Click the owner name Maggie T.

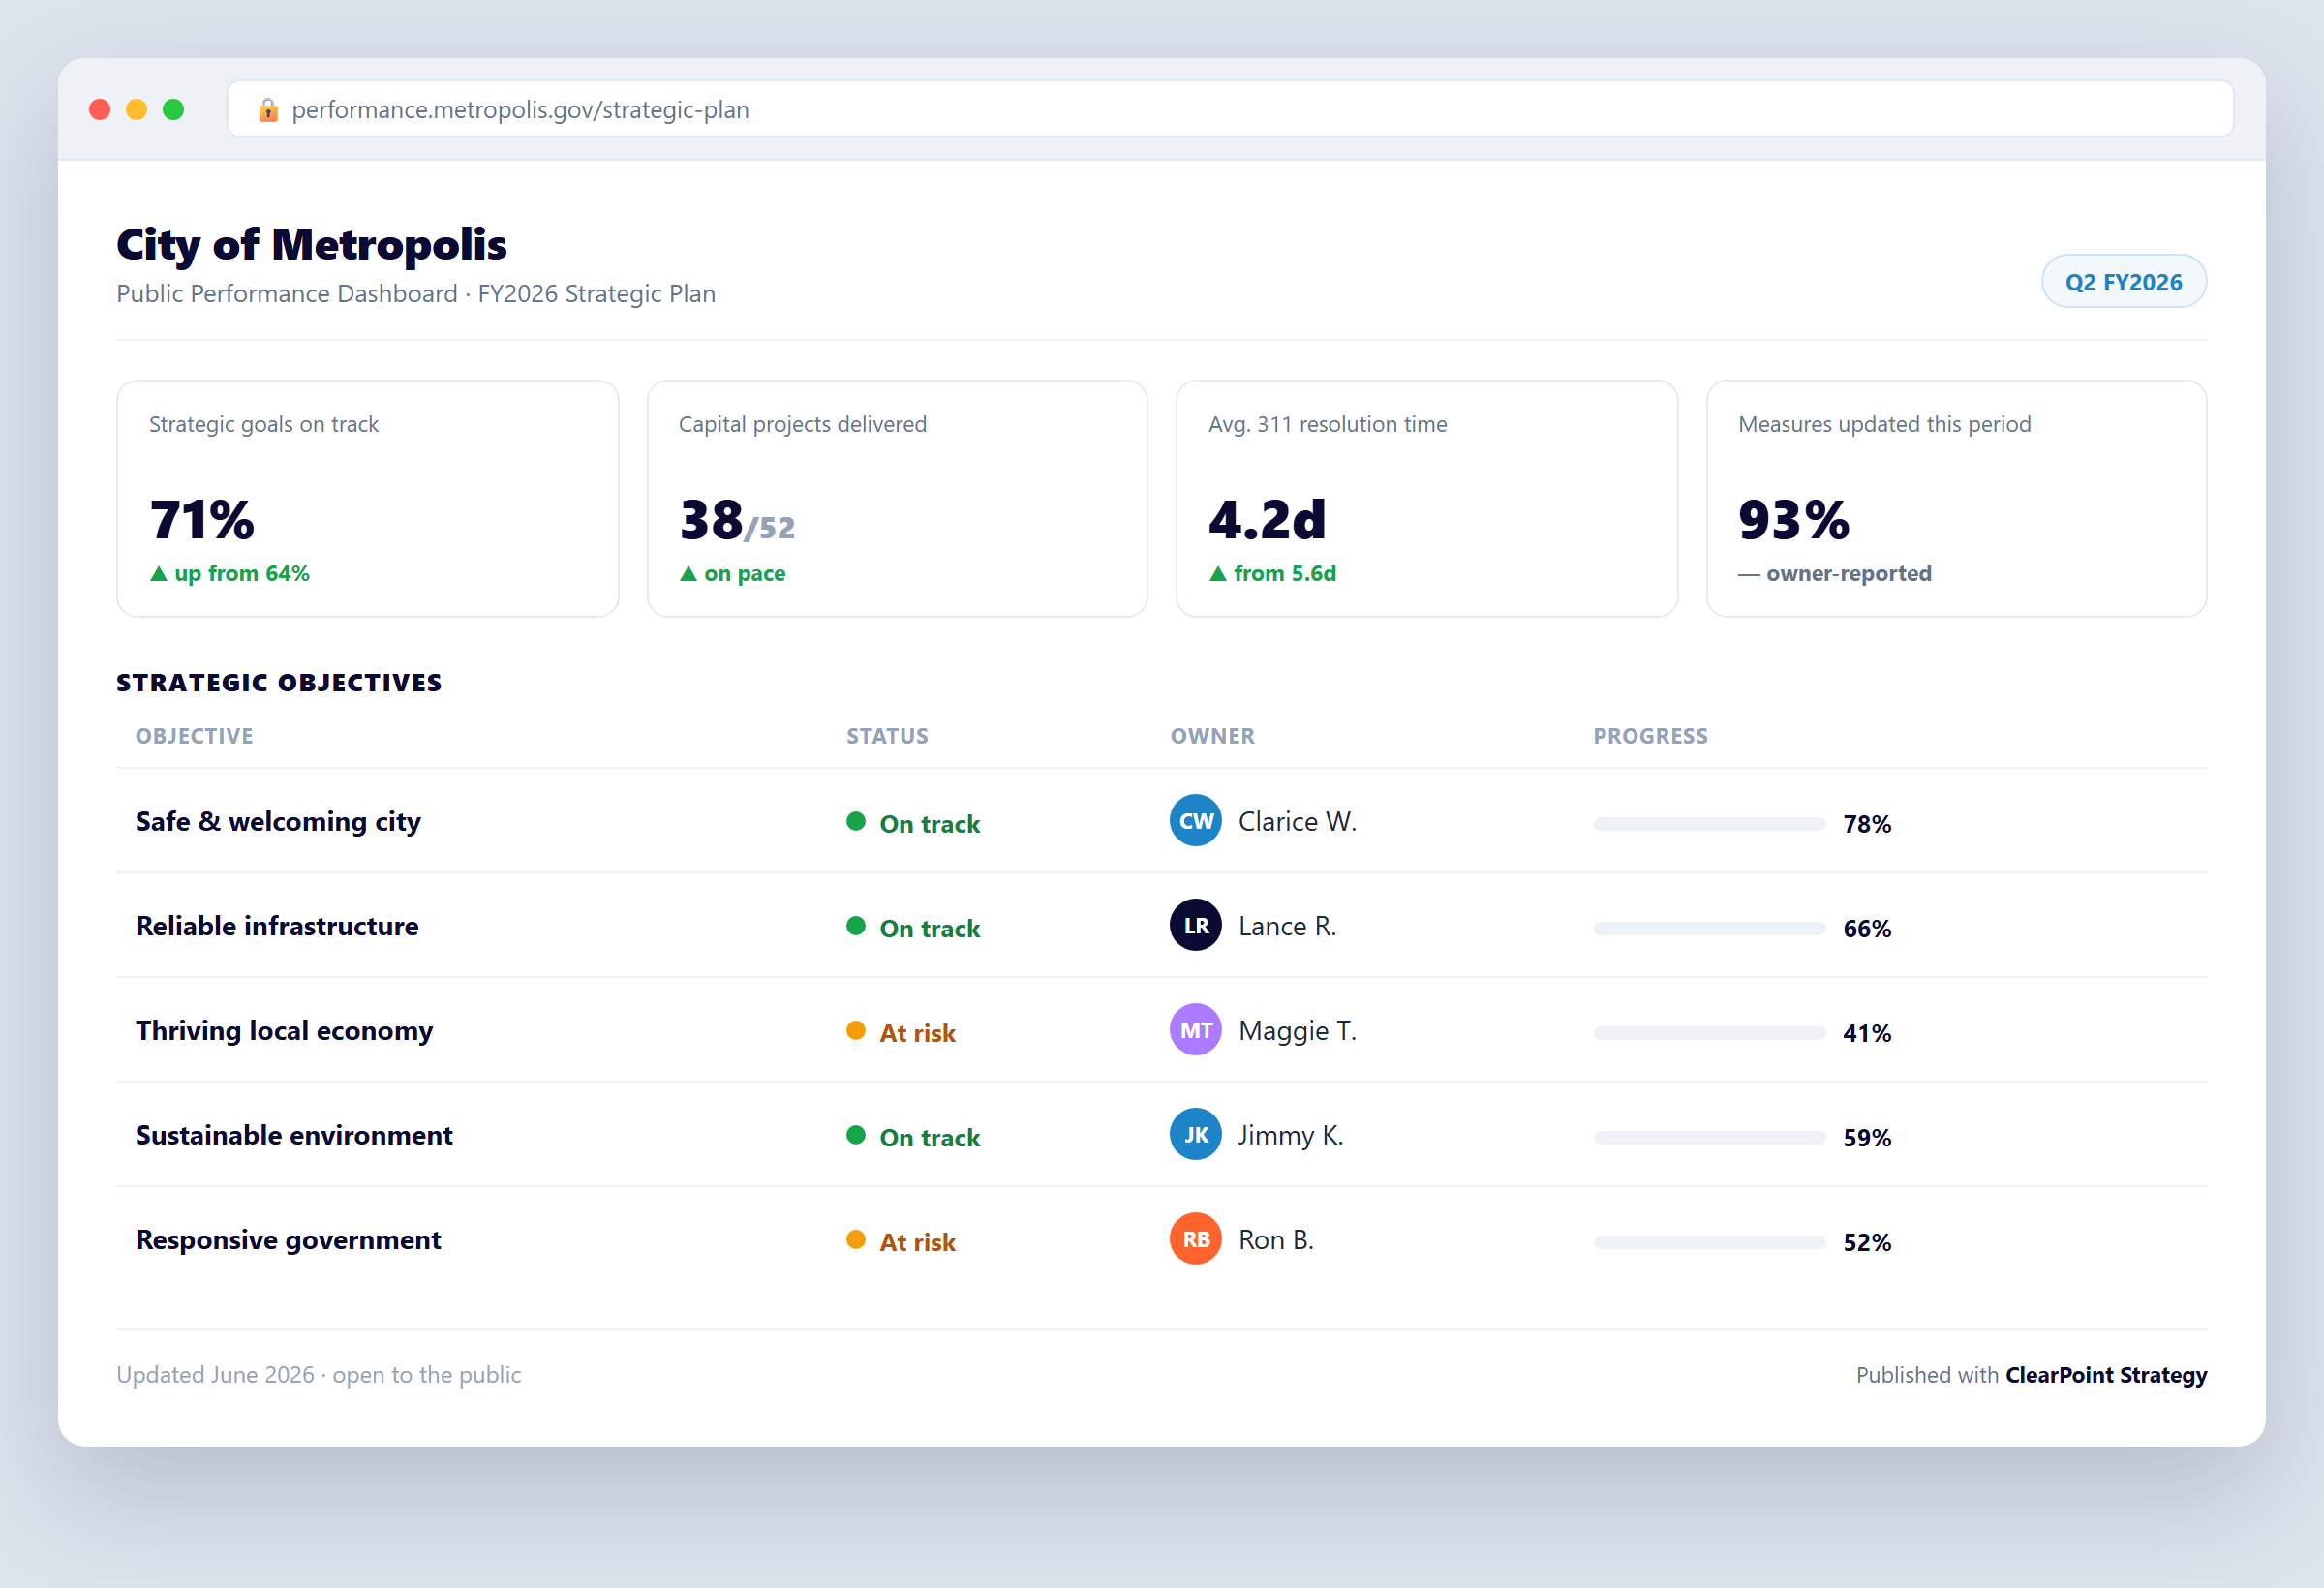pyautogui.click(x=1297, y=1030)
